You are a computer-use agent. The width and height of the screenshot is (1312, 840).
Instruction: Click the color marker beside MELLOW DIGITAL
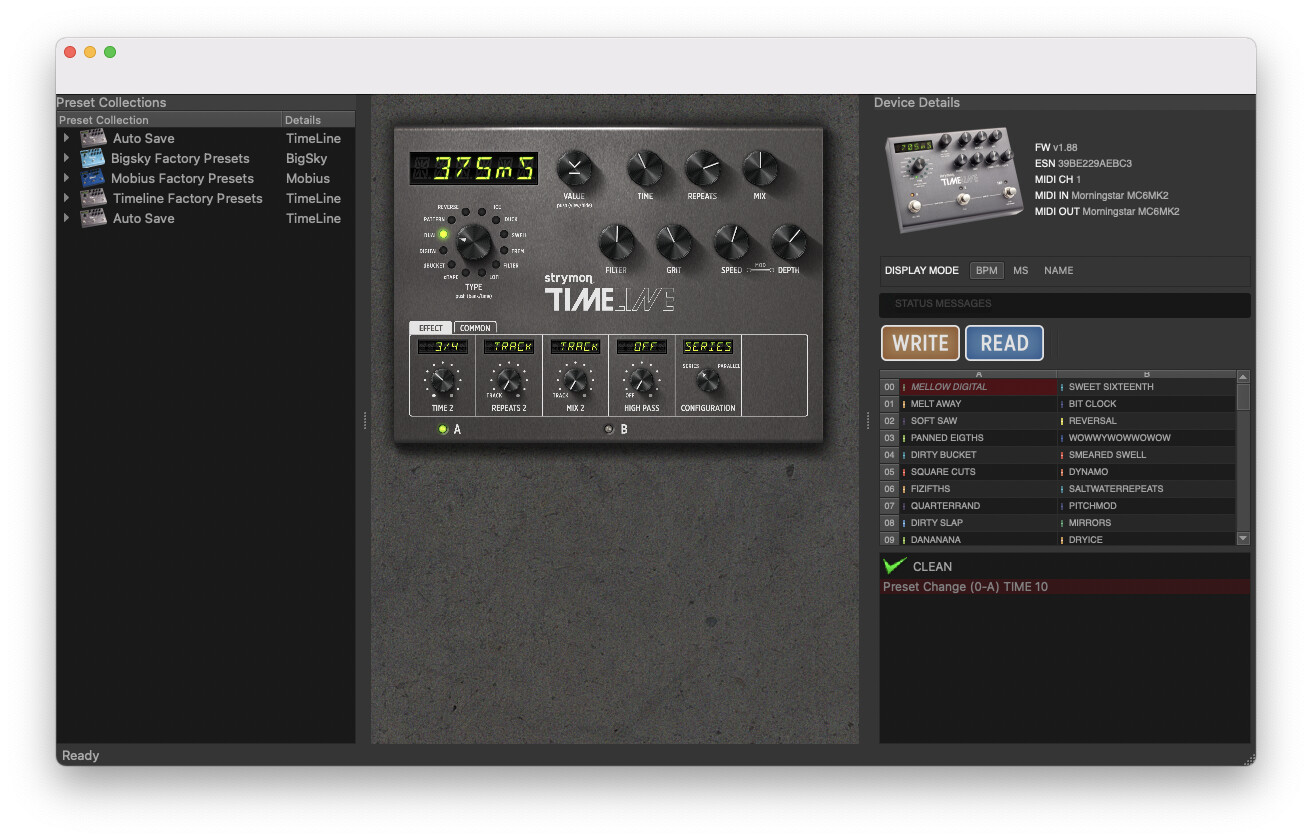pos(904,387)
